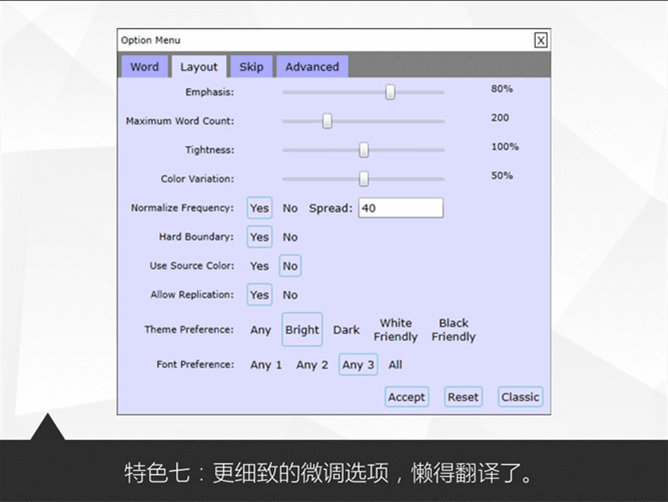Click the Tightness slider handle
Viewport: 668px width, 502px height.
pyautogui.click(x=364, y=150)
